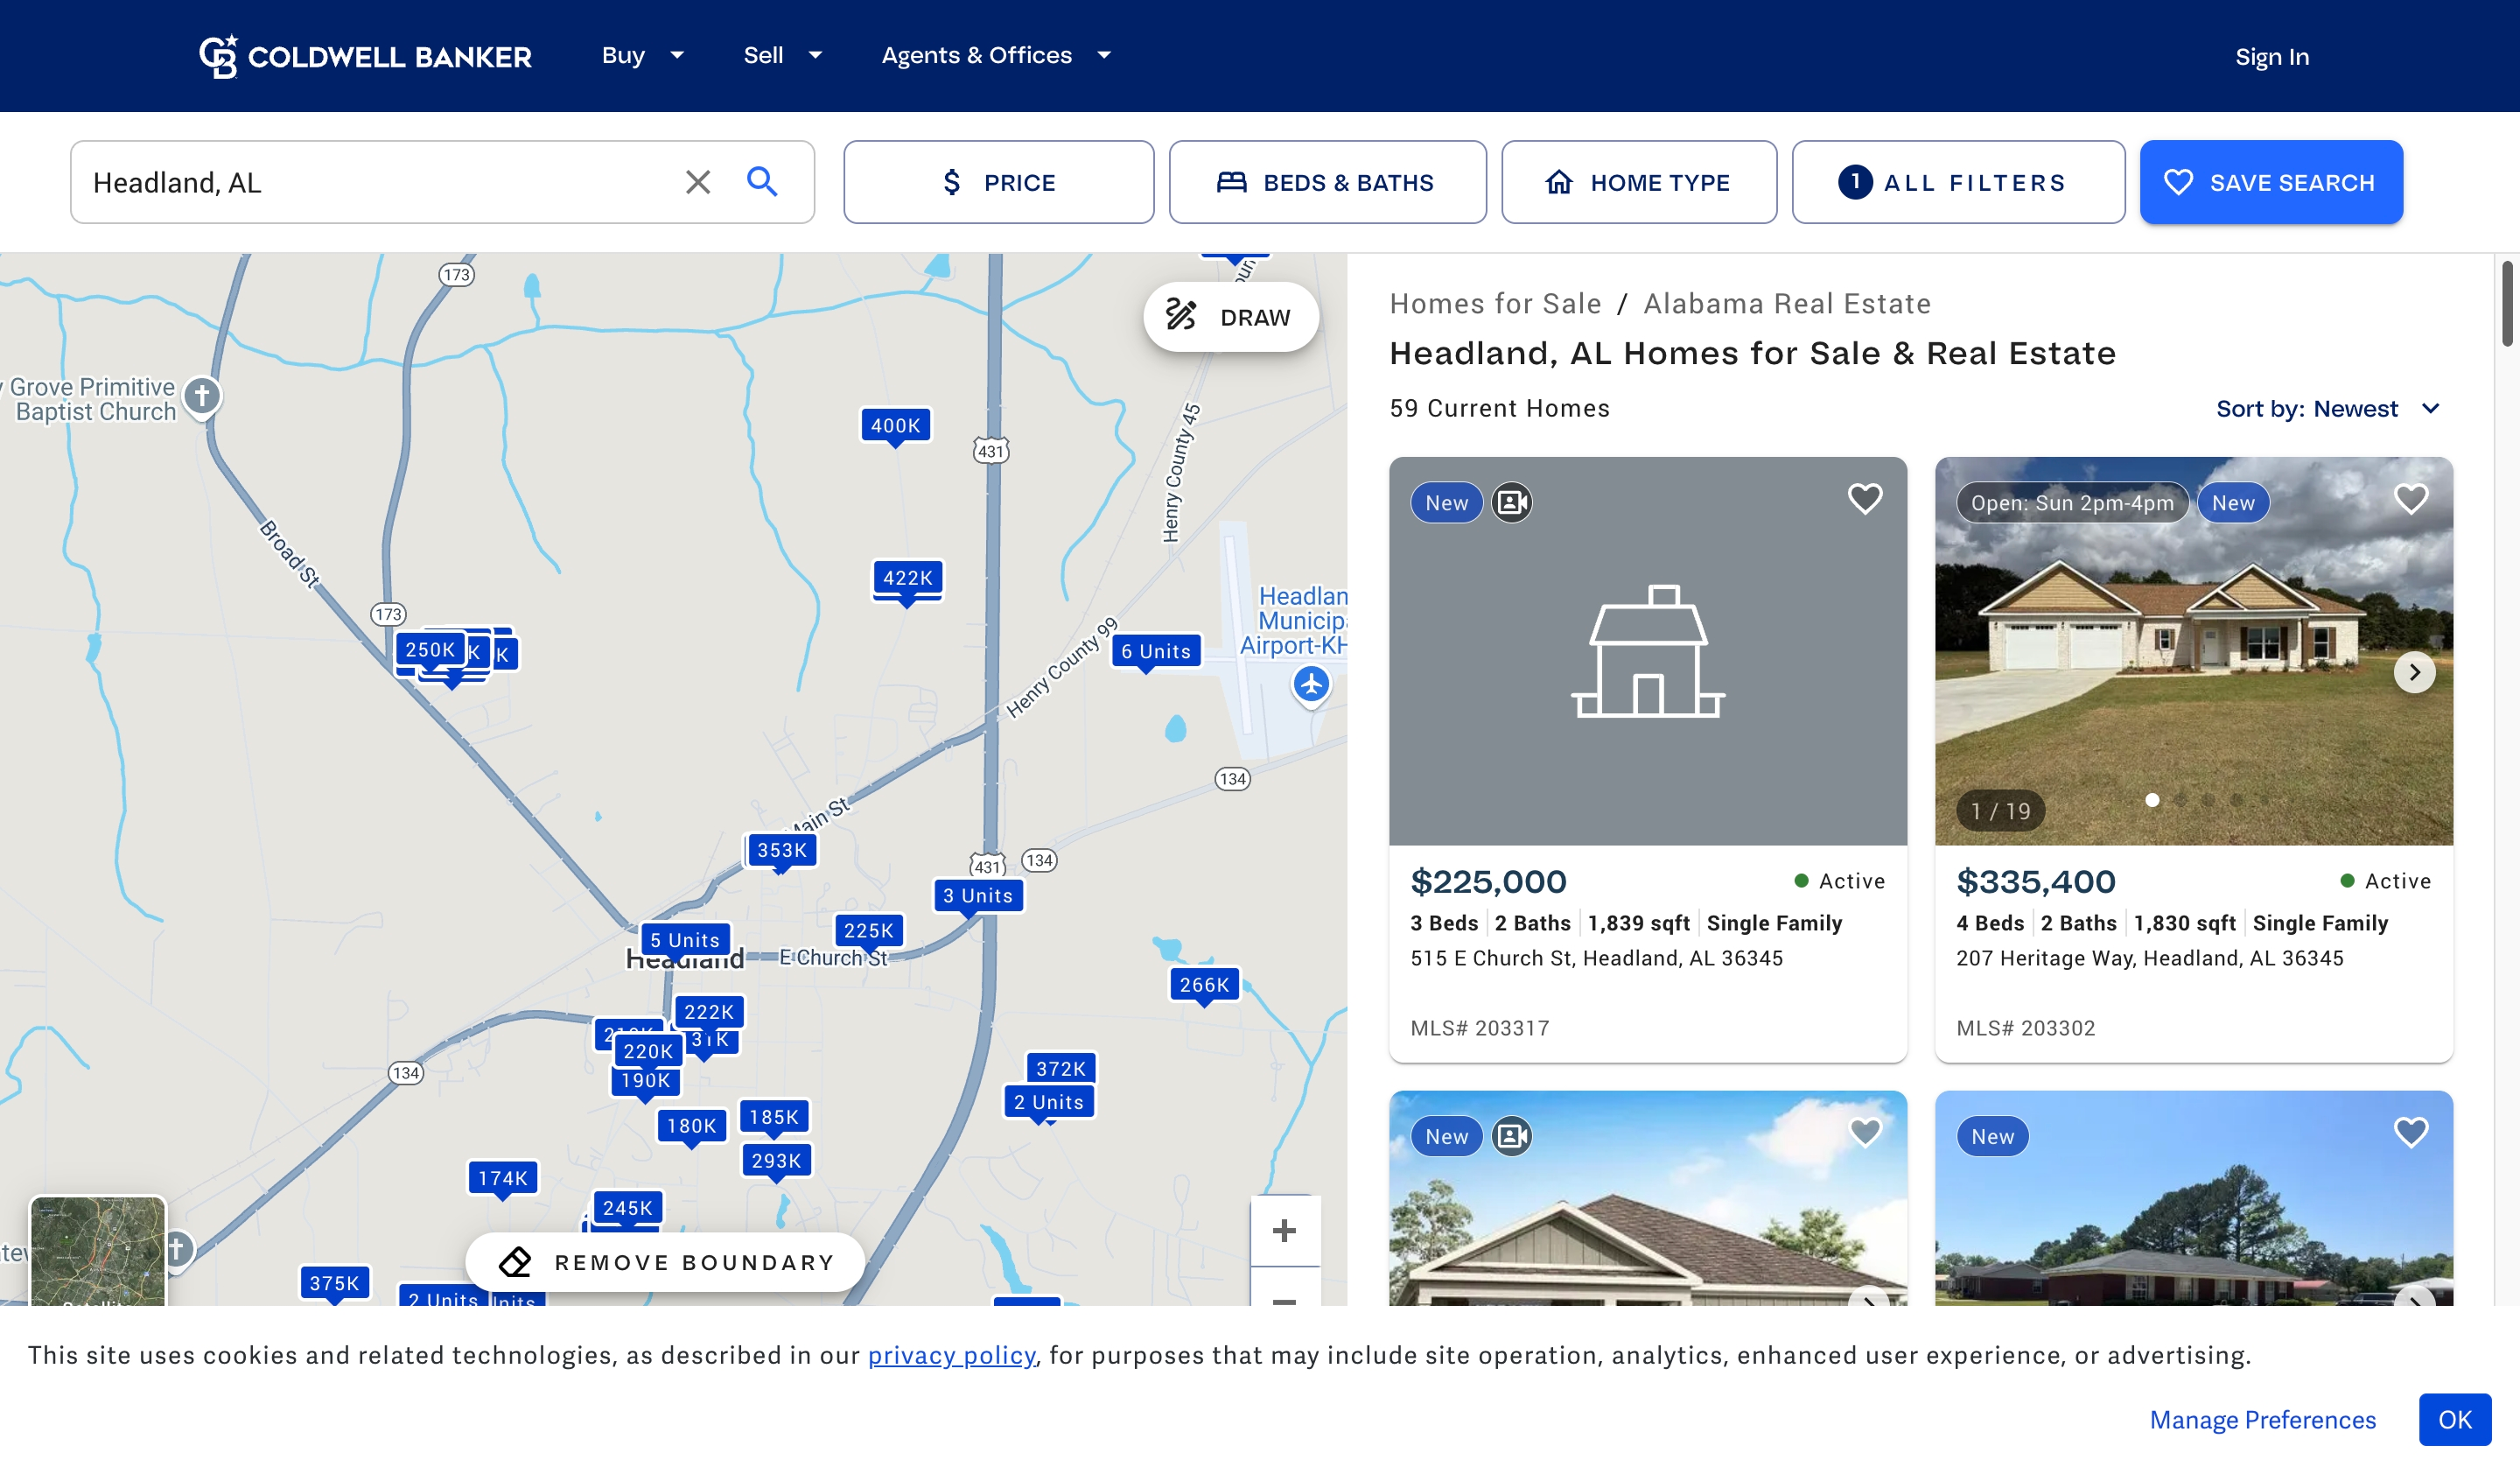Select the 266K map price marker
Screen dimensions: 2520x1474
coord(1204,985)
